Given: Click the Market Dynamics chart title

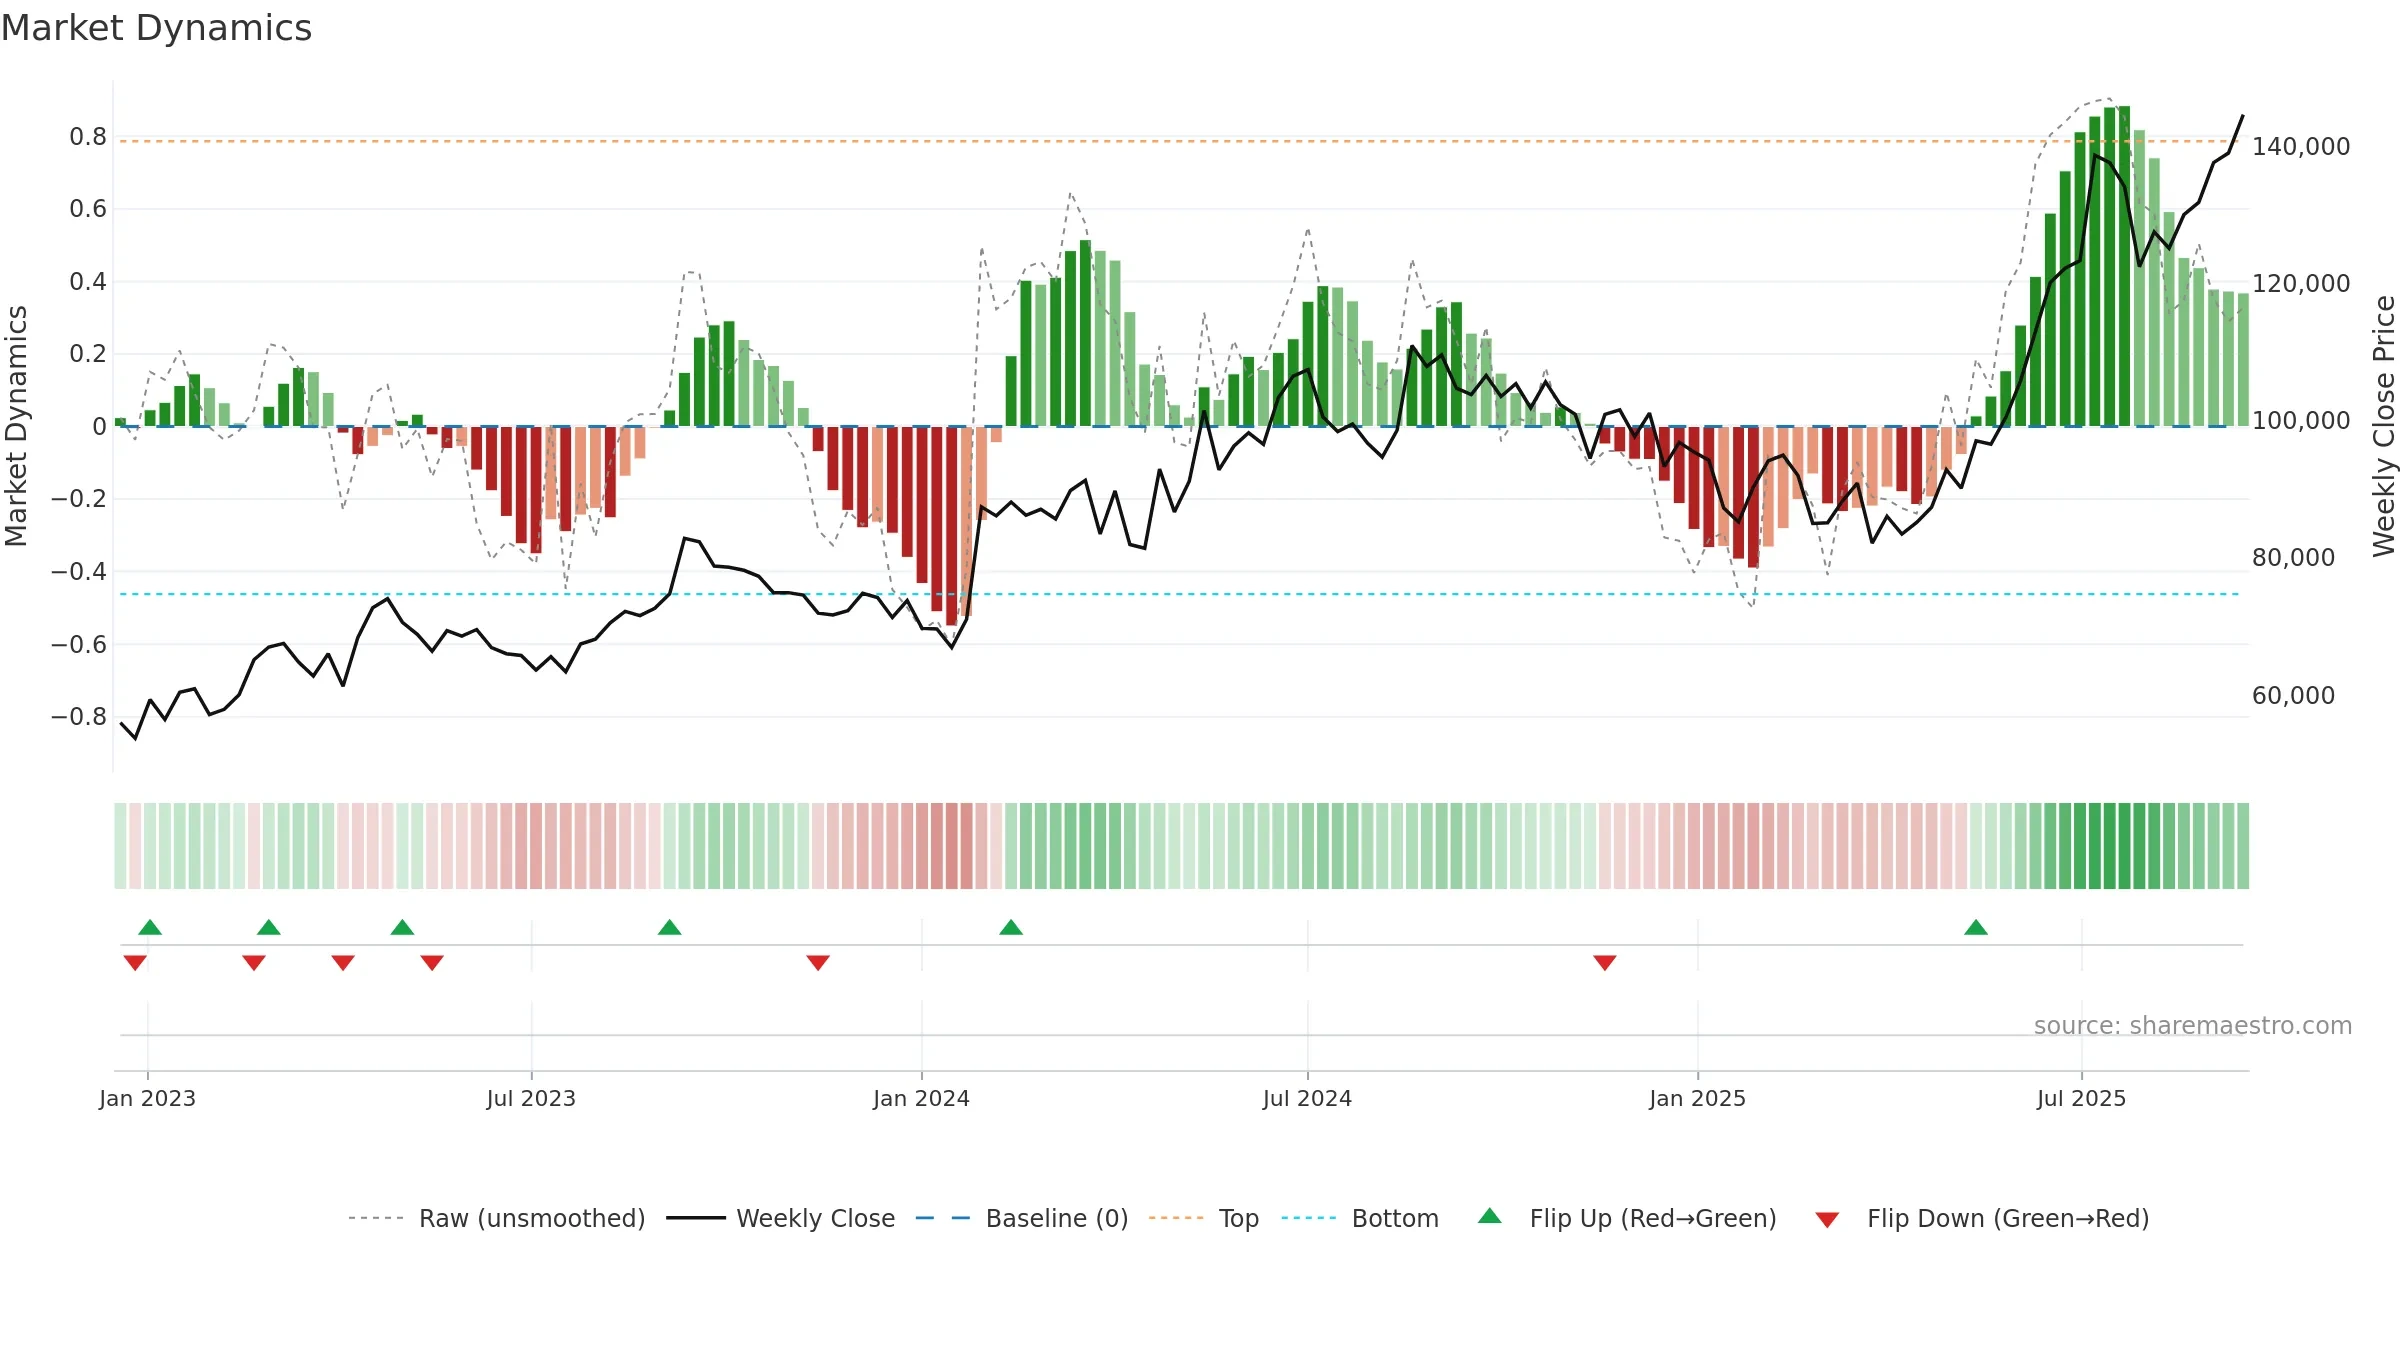Looking at the screenshot, I should point(156,28).
